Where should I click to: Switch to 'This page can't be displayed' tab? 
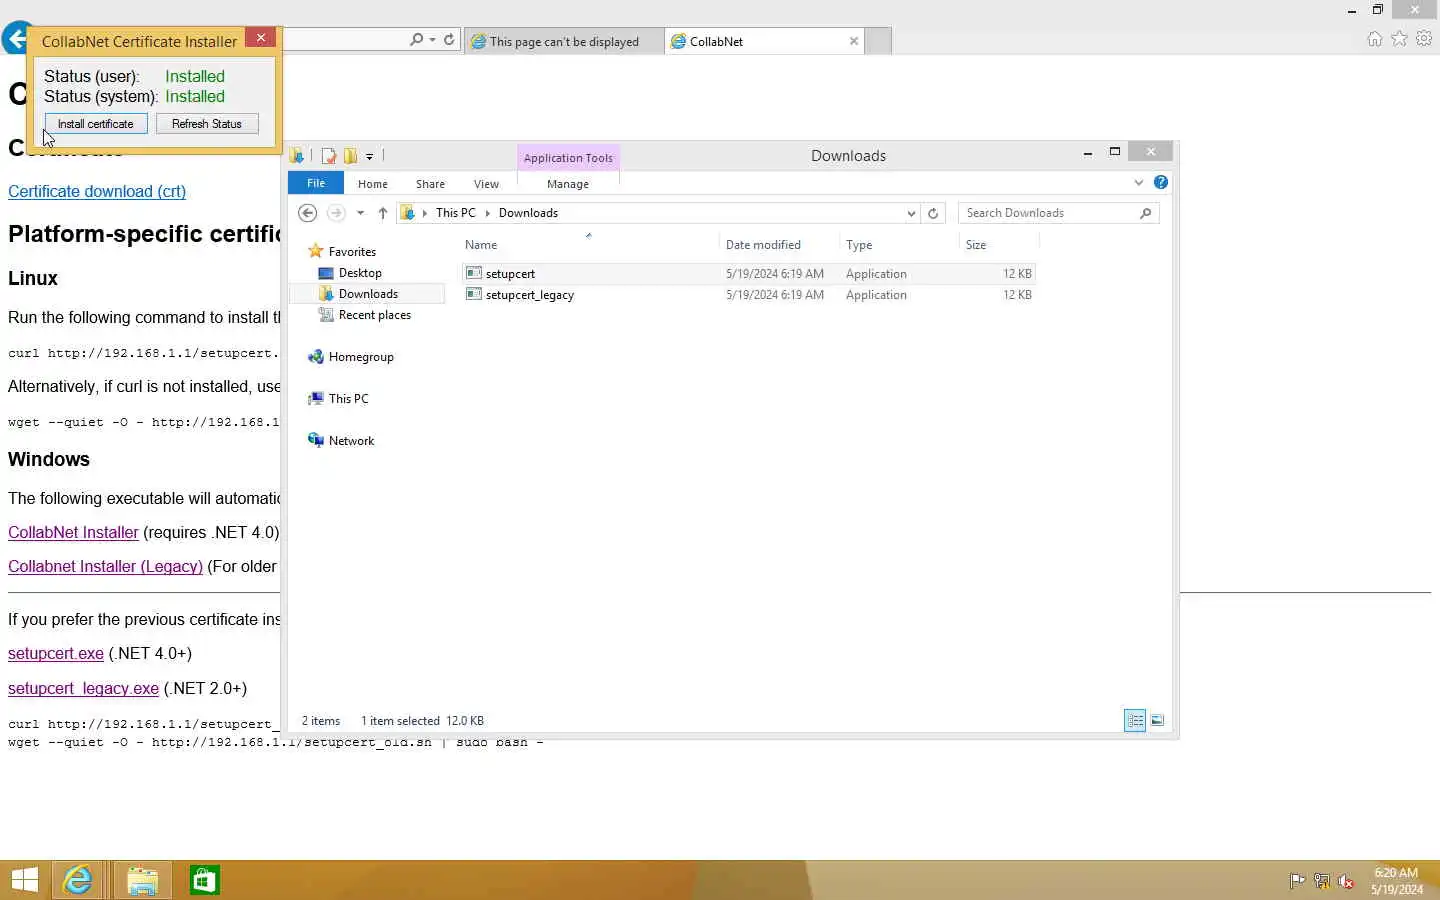coord(564,41)
